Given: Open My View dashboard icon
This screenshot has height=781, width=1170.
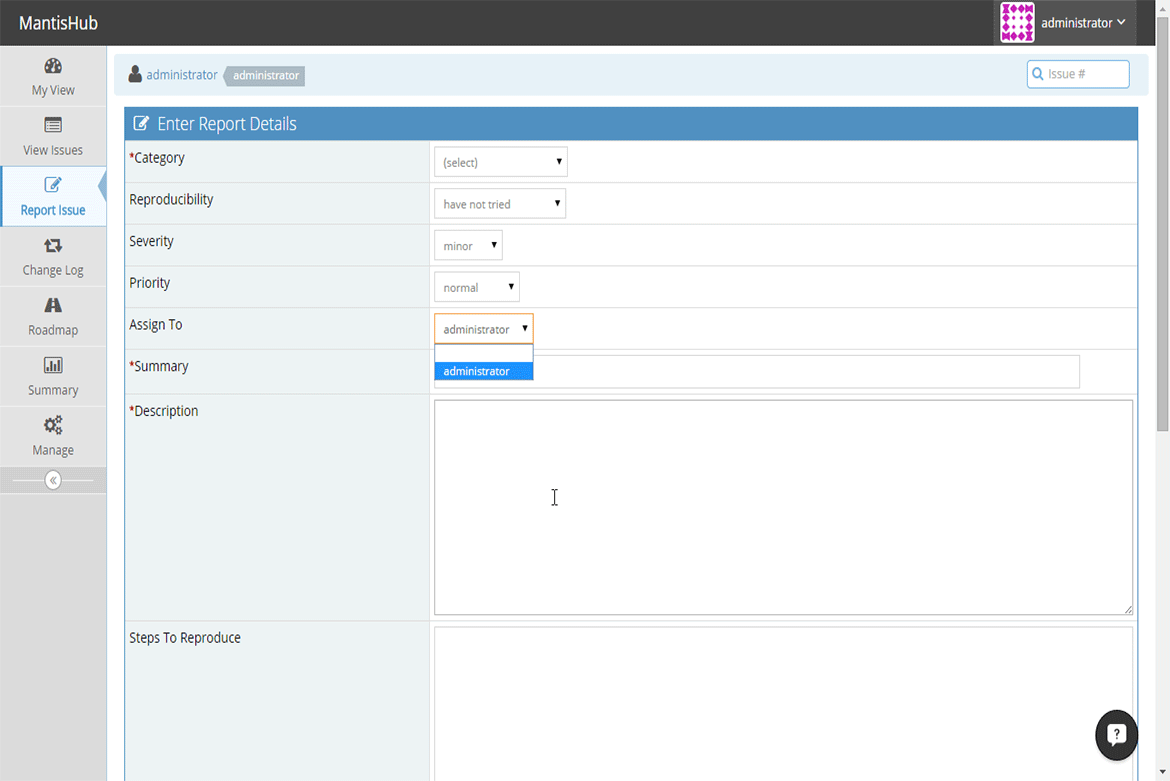Looking at the screenshot, I should tap(53, 66).
